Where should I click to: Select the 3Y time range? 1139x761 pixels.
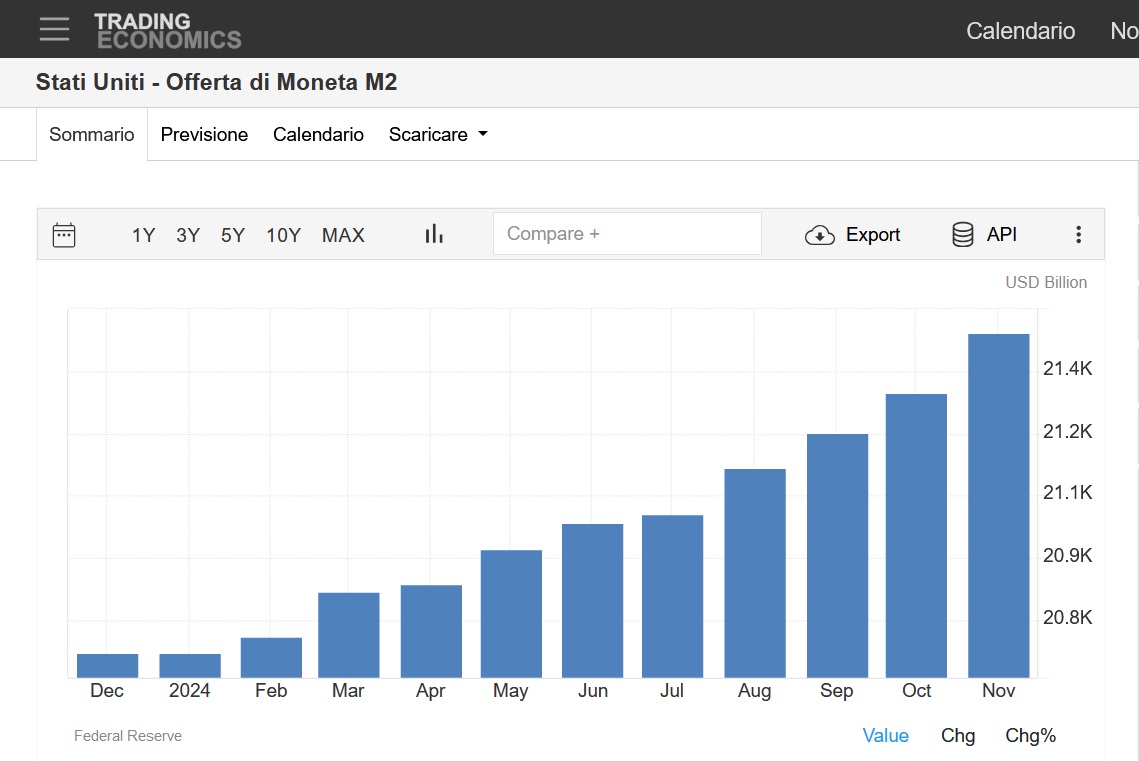(x=187, y=235)
